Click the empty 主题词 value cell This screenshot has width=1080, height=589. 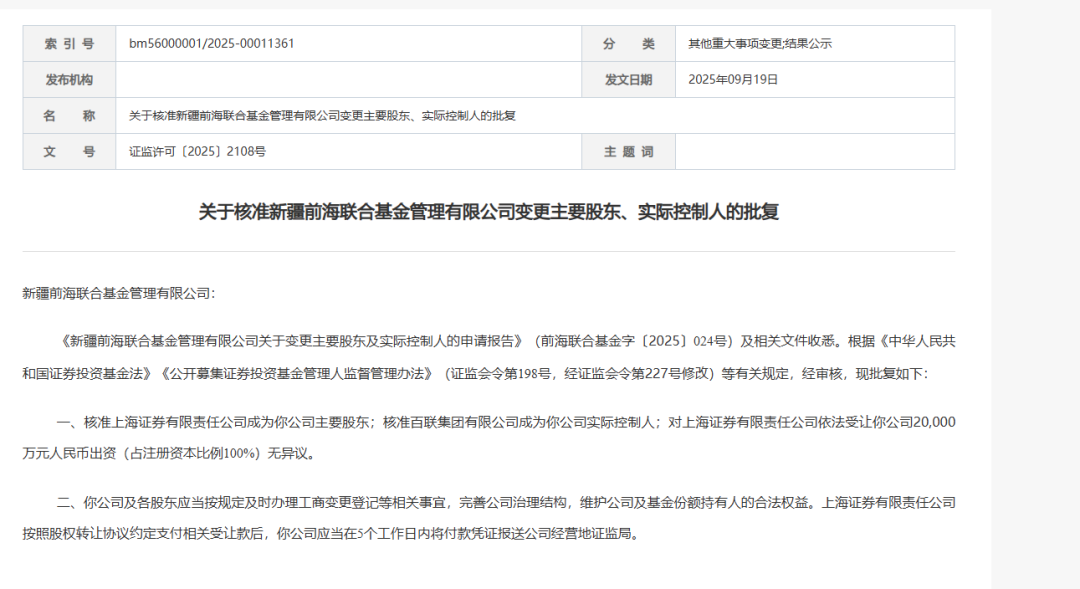815,152
